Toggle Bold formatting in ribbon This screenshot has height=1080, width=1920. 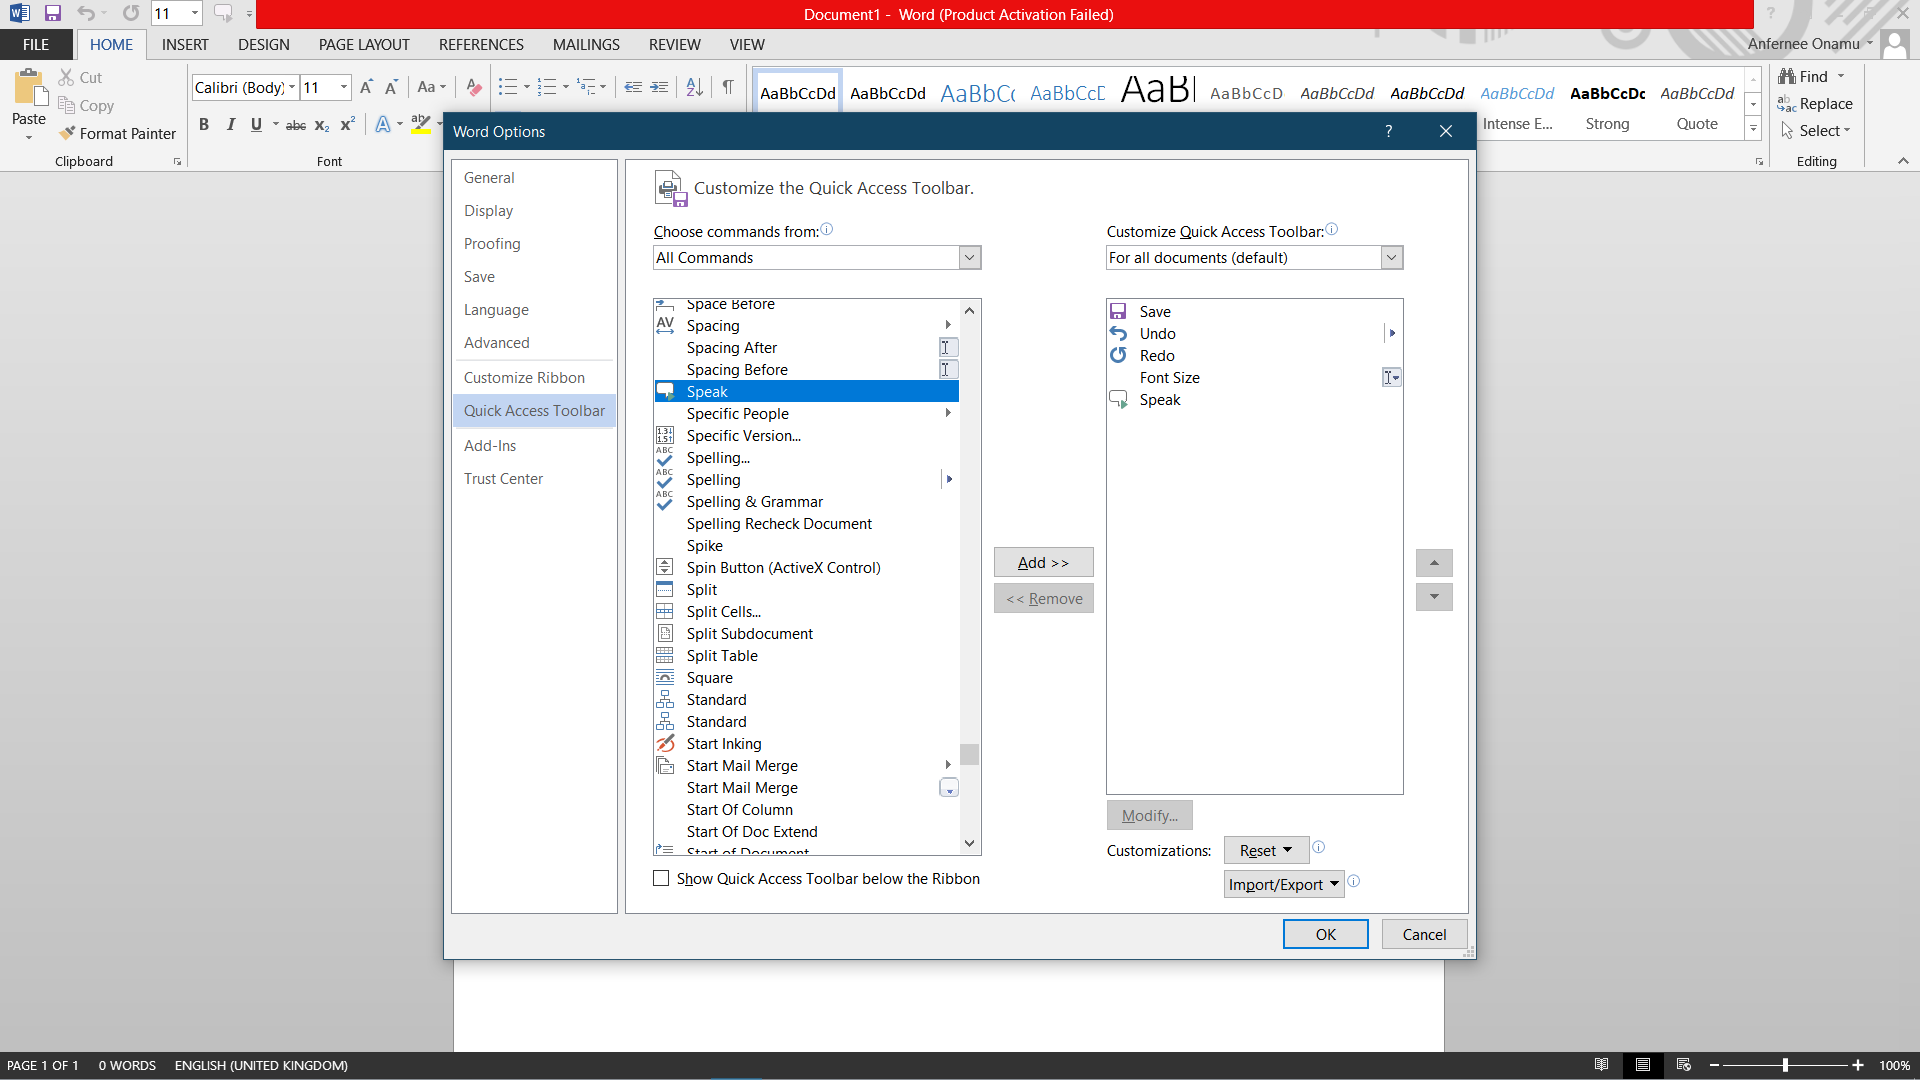click(204, 125)
